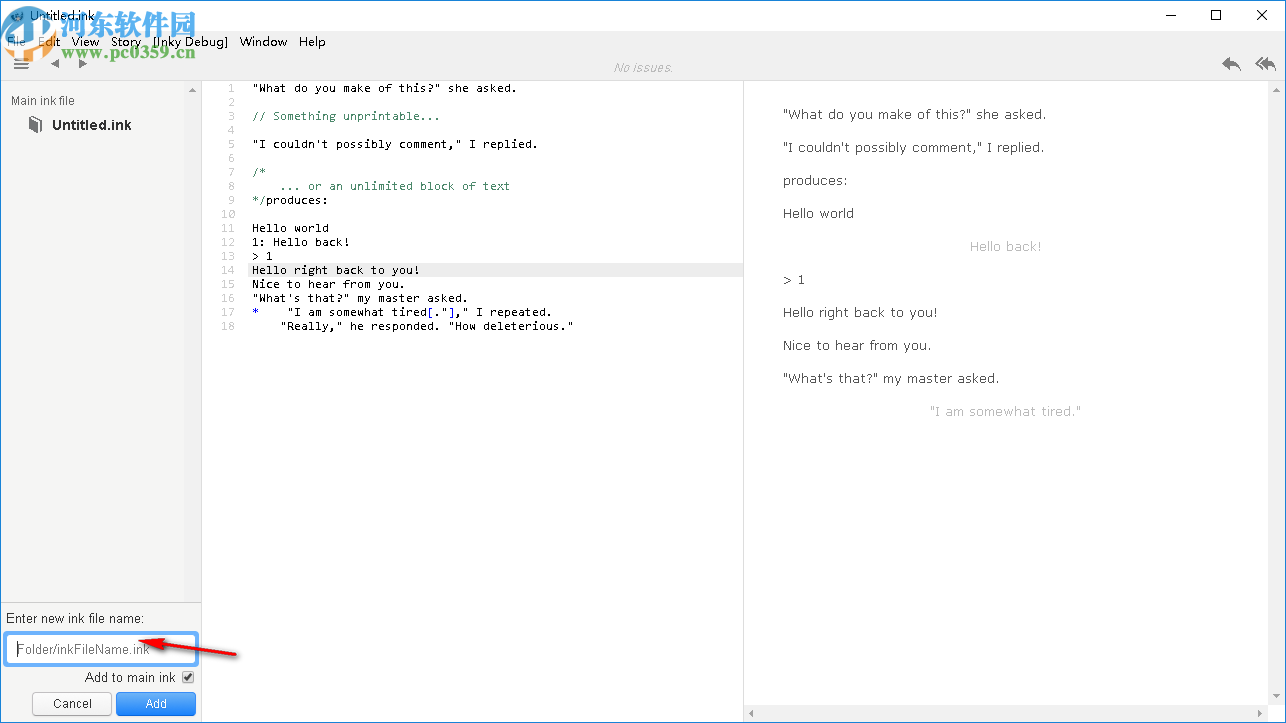1286x723 pixels.
Task: Click the sidebar scrollbar up arrow
Action: [193, 90]
